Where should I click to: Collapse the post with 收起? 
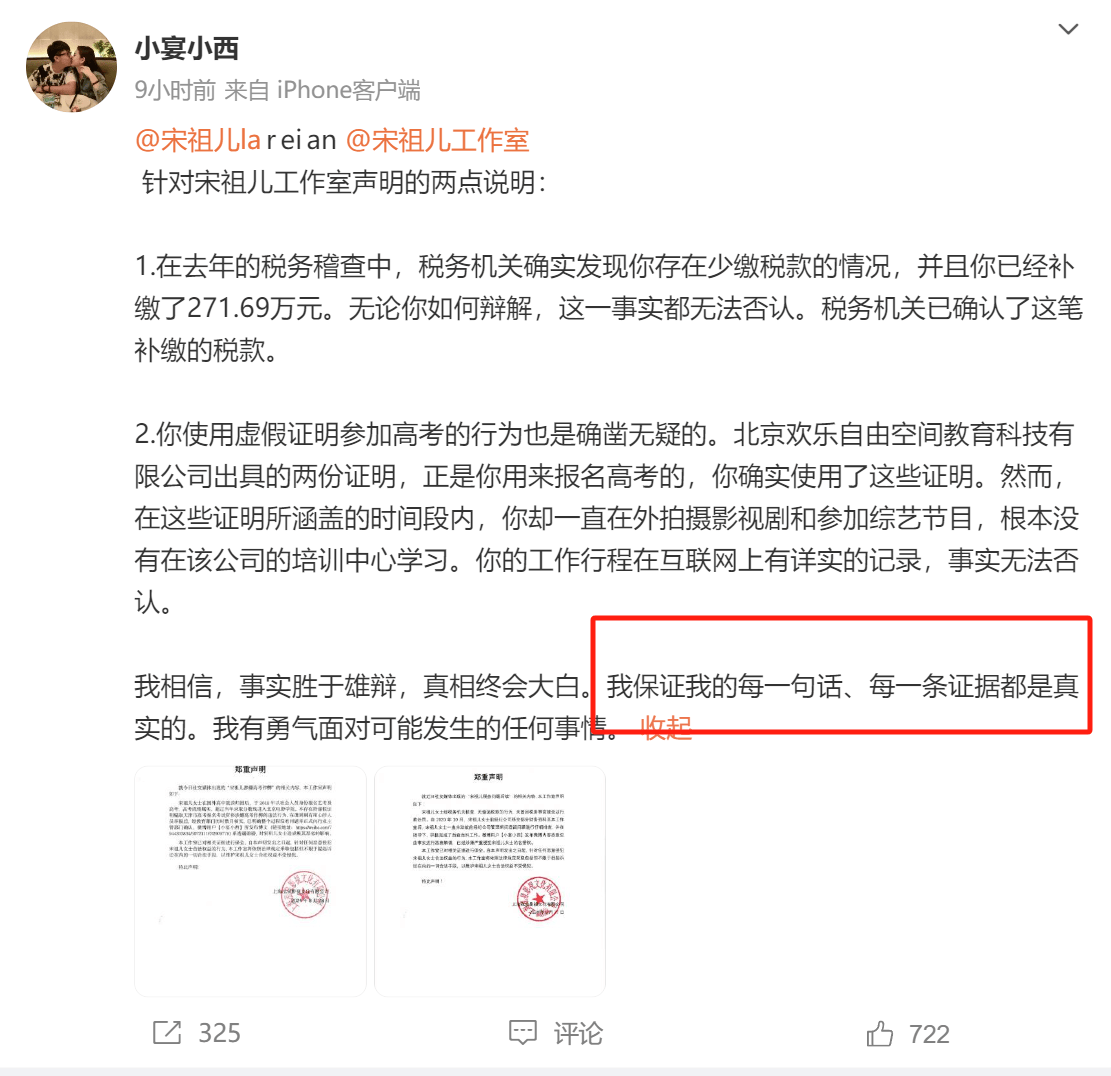coord(665,727)
